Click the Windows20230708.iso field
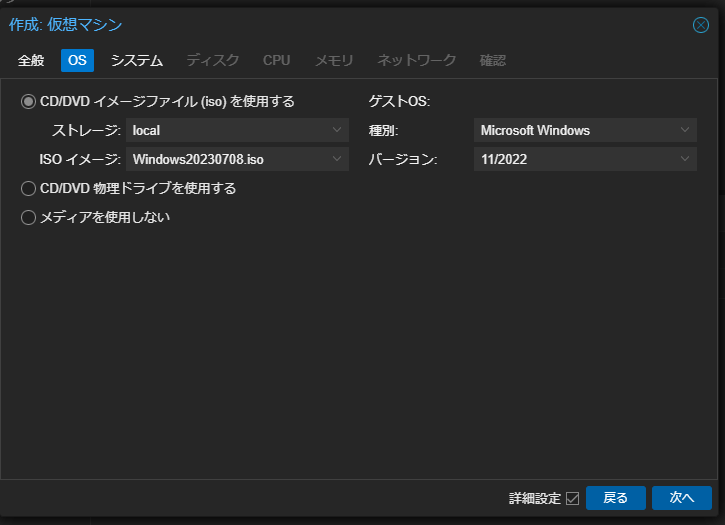The height and width of the screenshot is (525, 725). point(237,159)
